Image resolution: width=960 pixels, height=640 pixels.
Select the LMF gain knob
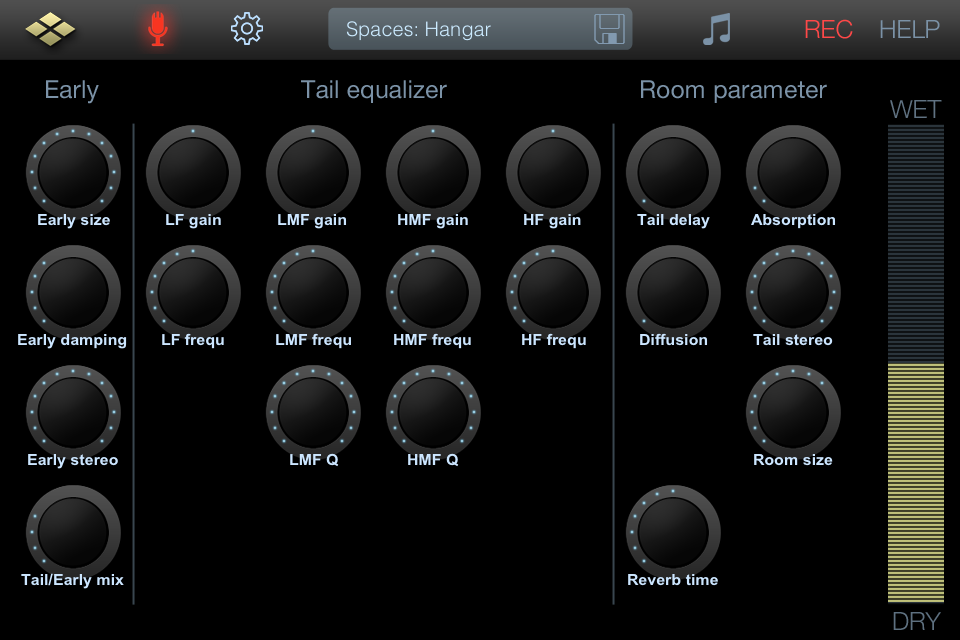coord(313,172)
